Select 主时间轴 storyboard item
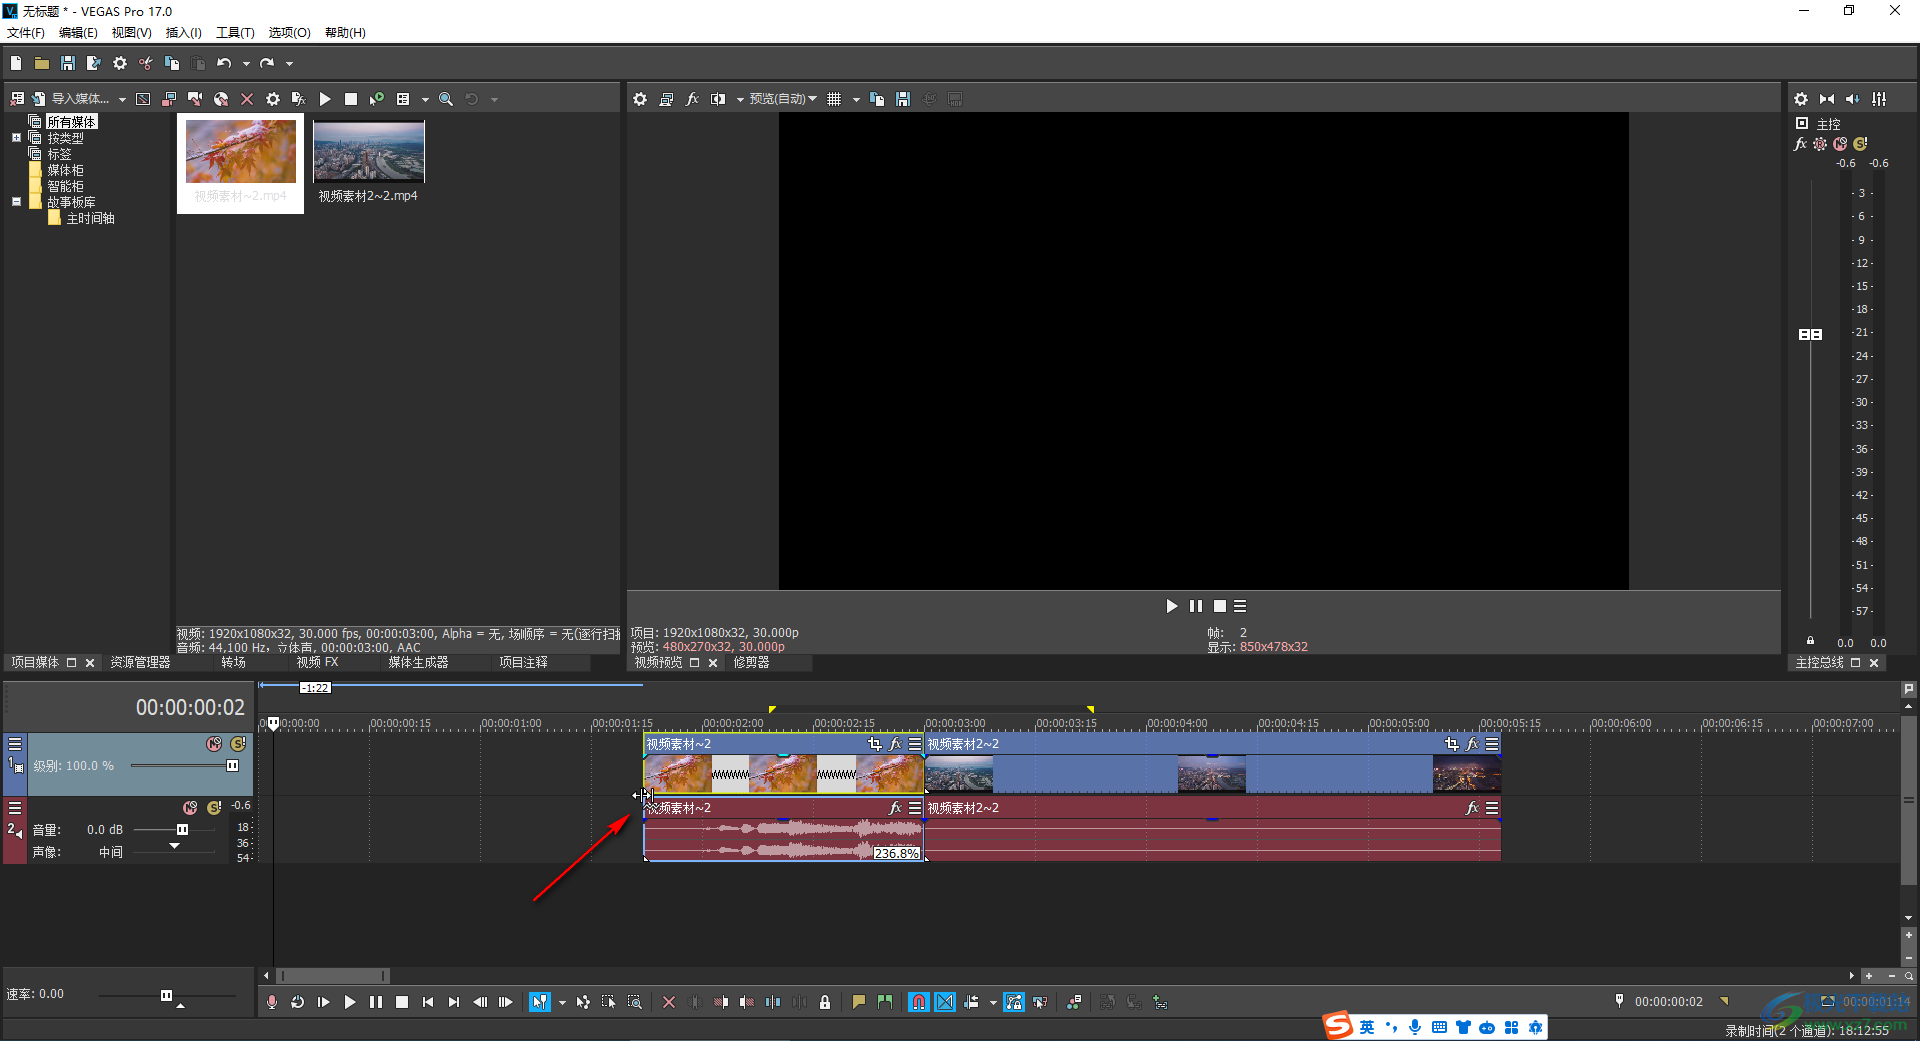This screenshot has width=1920, height=1041. pyautogui.click(x=90, y=218)
